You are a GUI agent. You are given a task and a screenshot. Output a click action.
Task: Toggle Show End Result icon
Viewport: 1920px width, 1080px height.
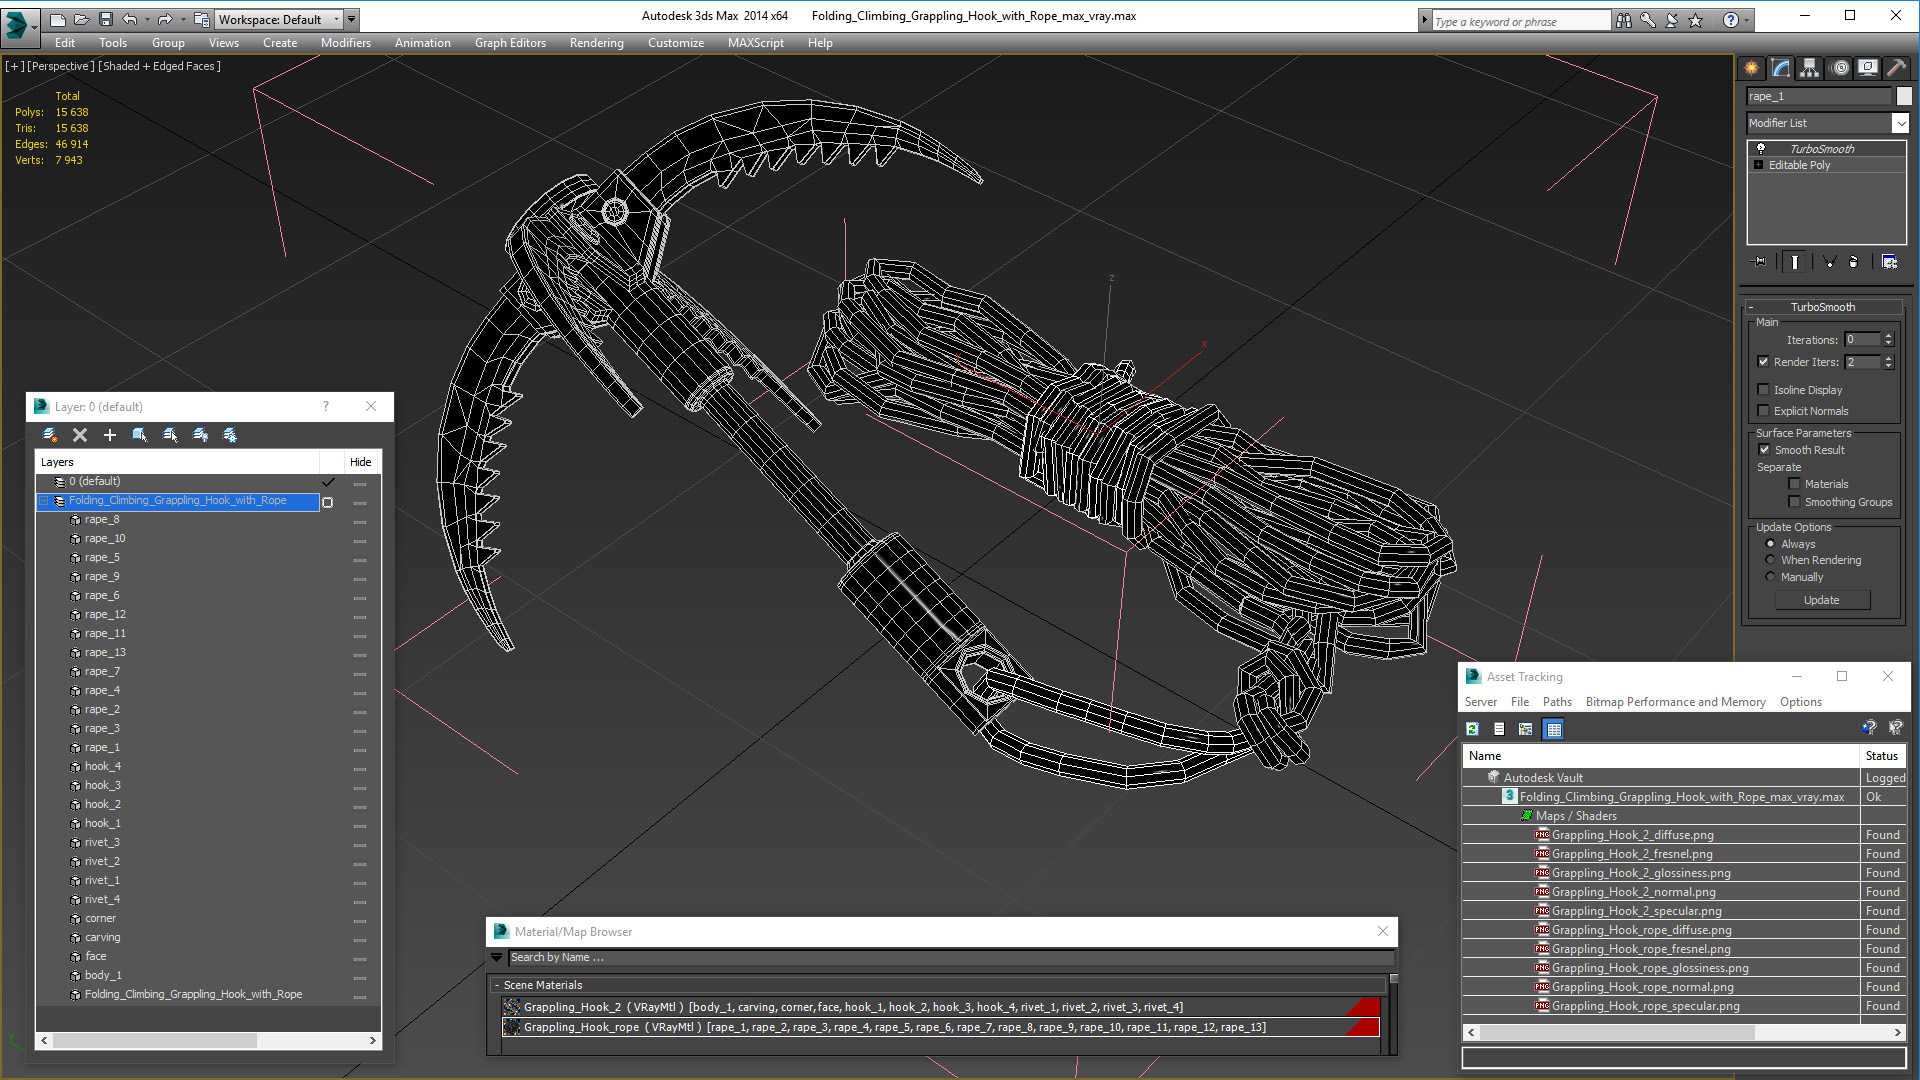pos(1795,262)
